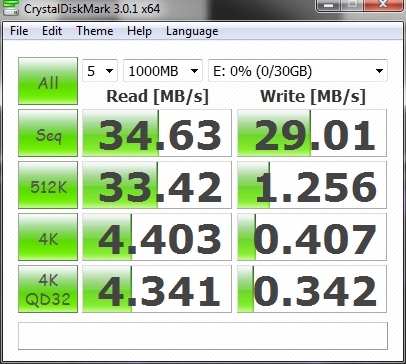Start the 4K benchmark
Screen dimensions: 406x364
tap(48, 237)
